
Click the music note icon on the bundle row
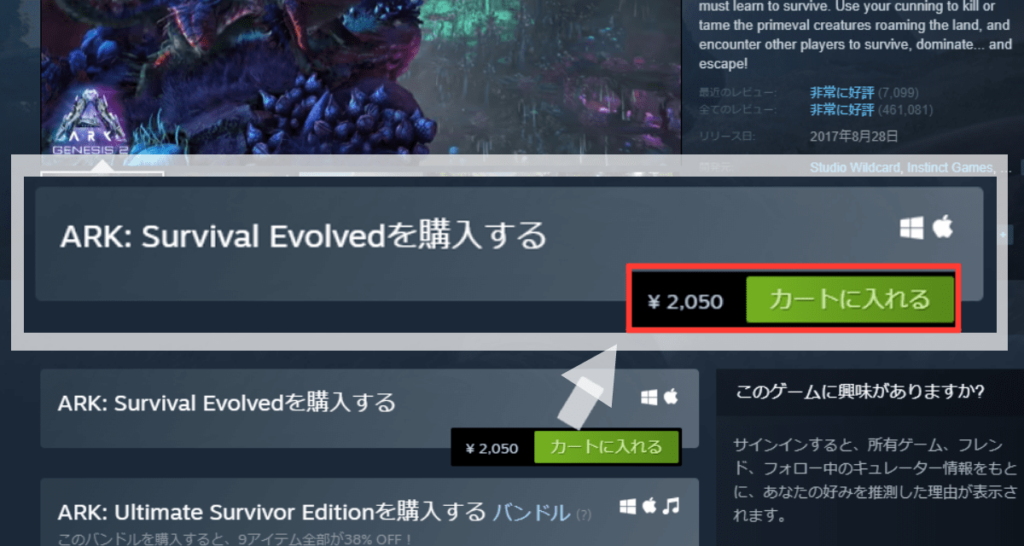[671, 506]
